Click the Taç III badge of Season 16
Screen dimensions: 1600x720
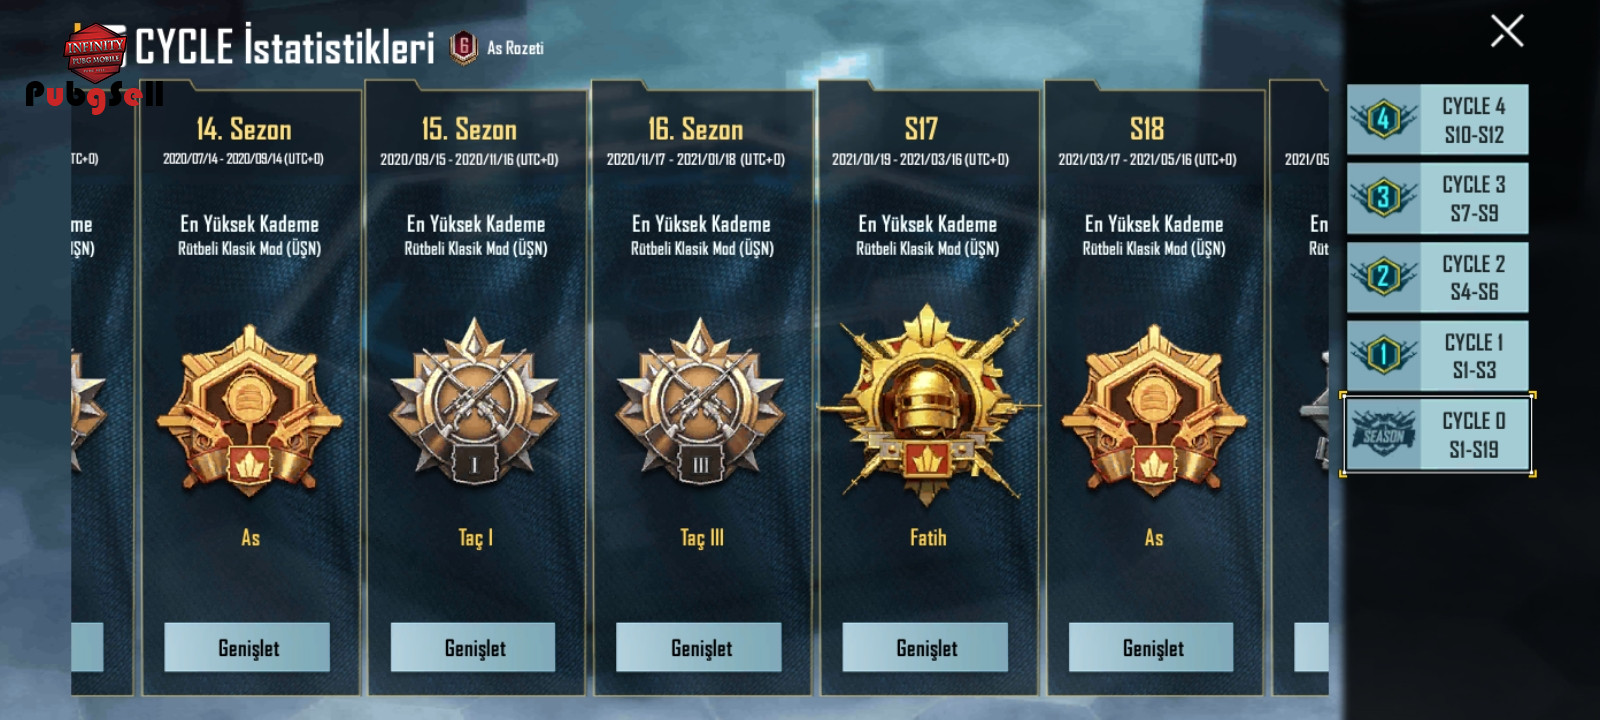coord(701,404)
